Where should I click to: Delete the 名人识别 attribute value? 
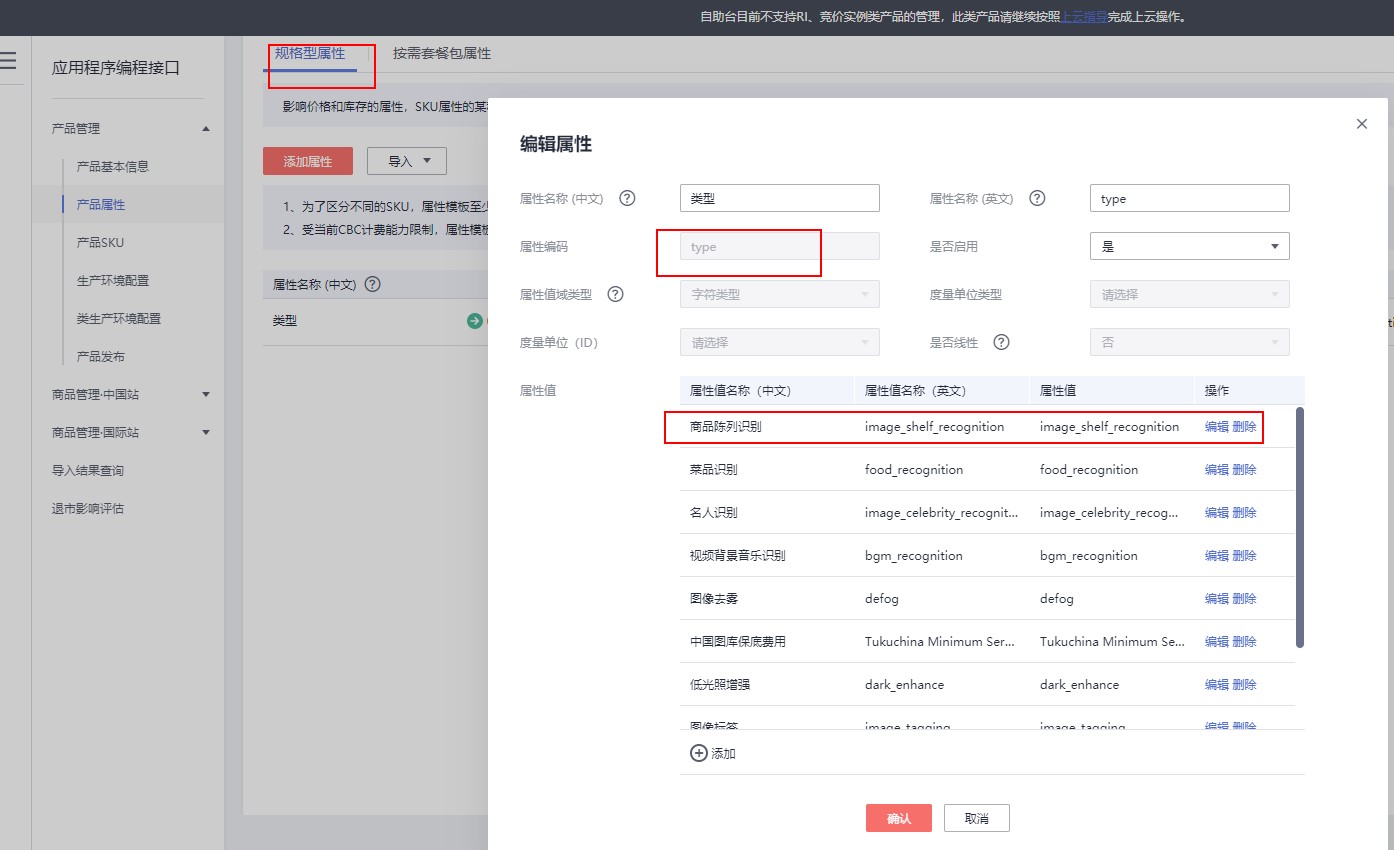tap(1244, 512)
